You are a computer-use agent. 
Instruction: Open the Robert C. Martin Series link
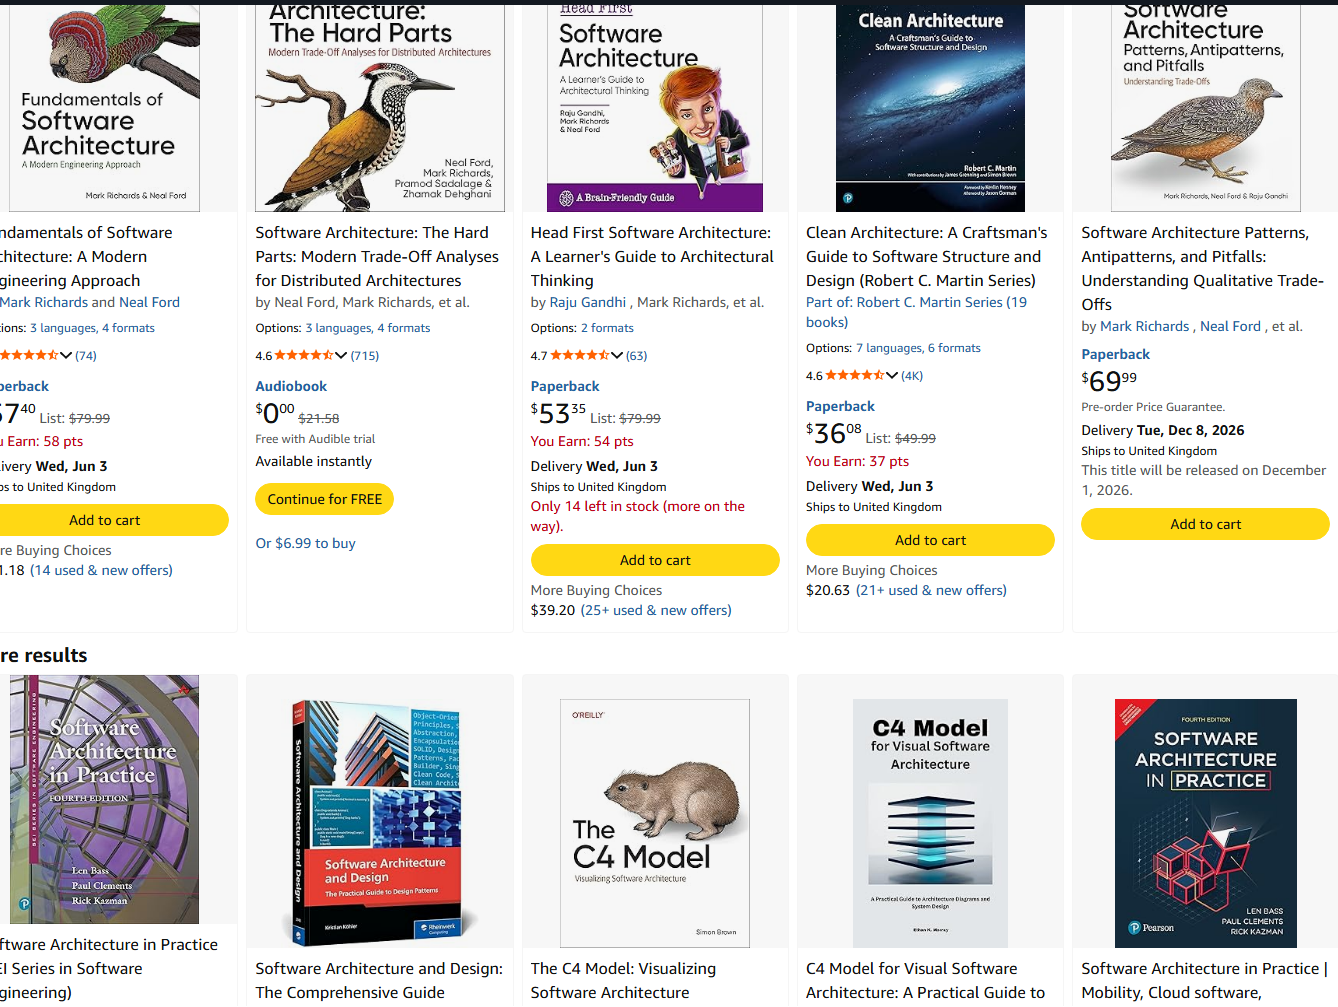click(x=916, y=312)
